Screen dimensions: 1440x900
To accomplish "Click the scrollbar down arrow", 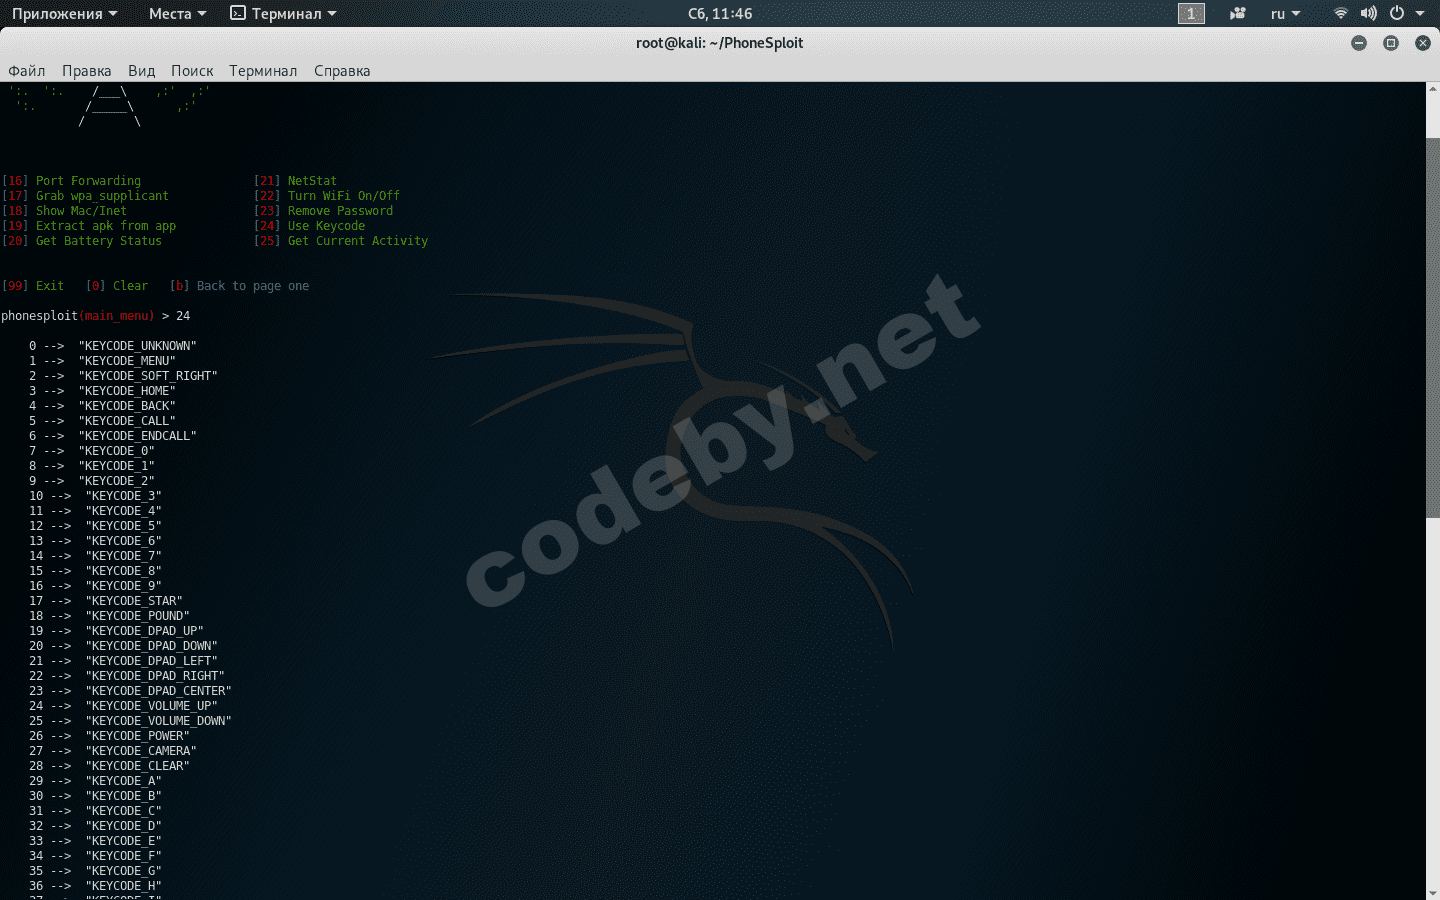I will 1432,893.
